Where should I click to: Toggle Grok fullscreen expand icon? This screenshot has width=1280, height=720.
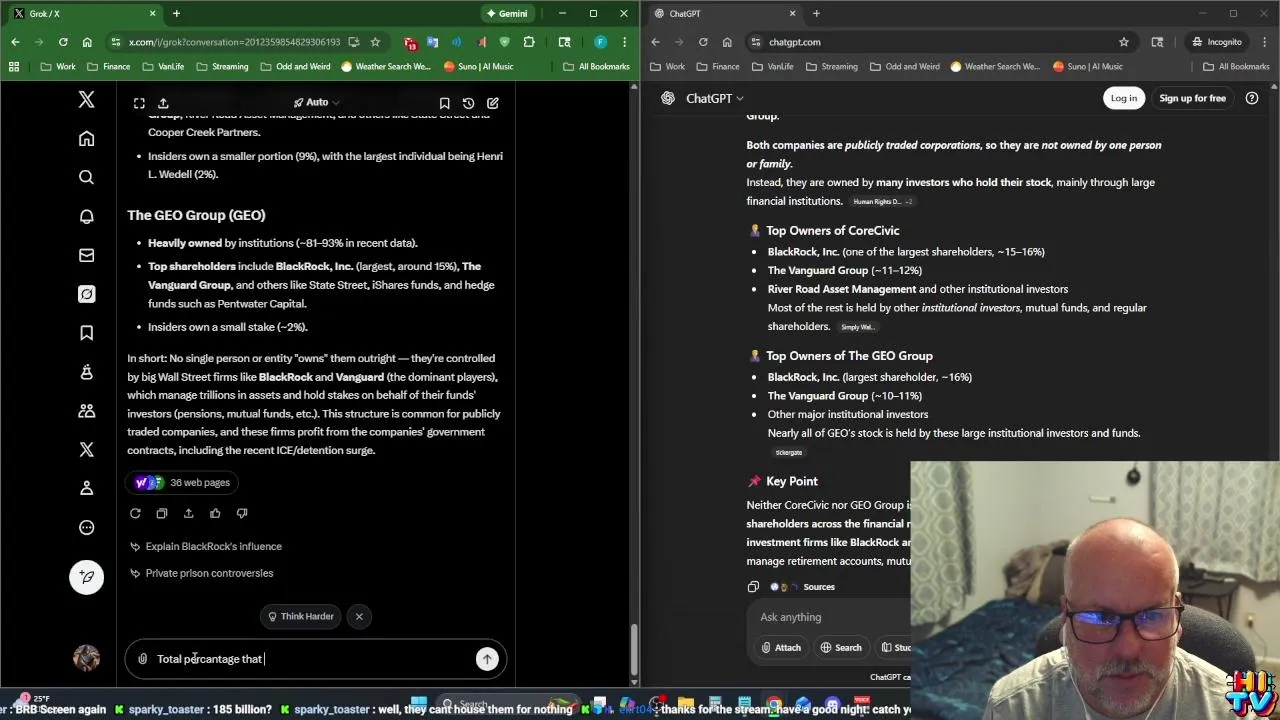click(139, 103)
